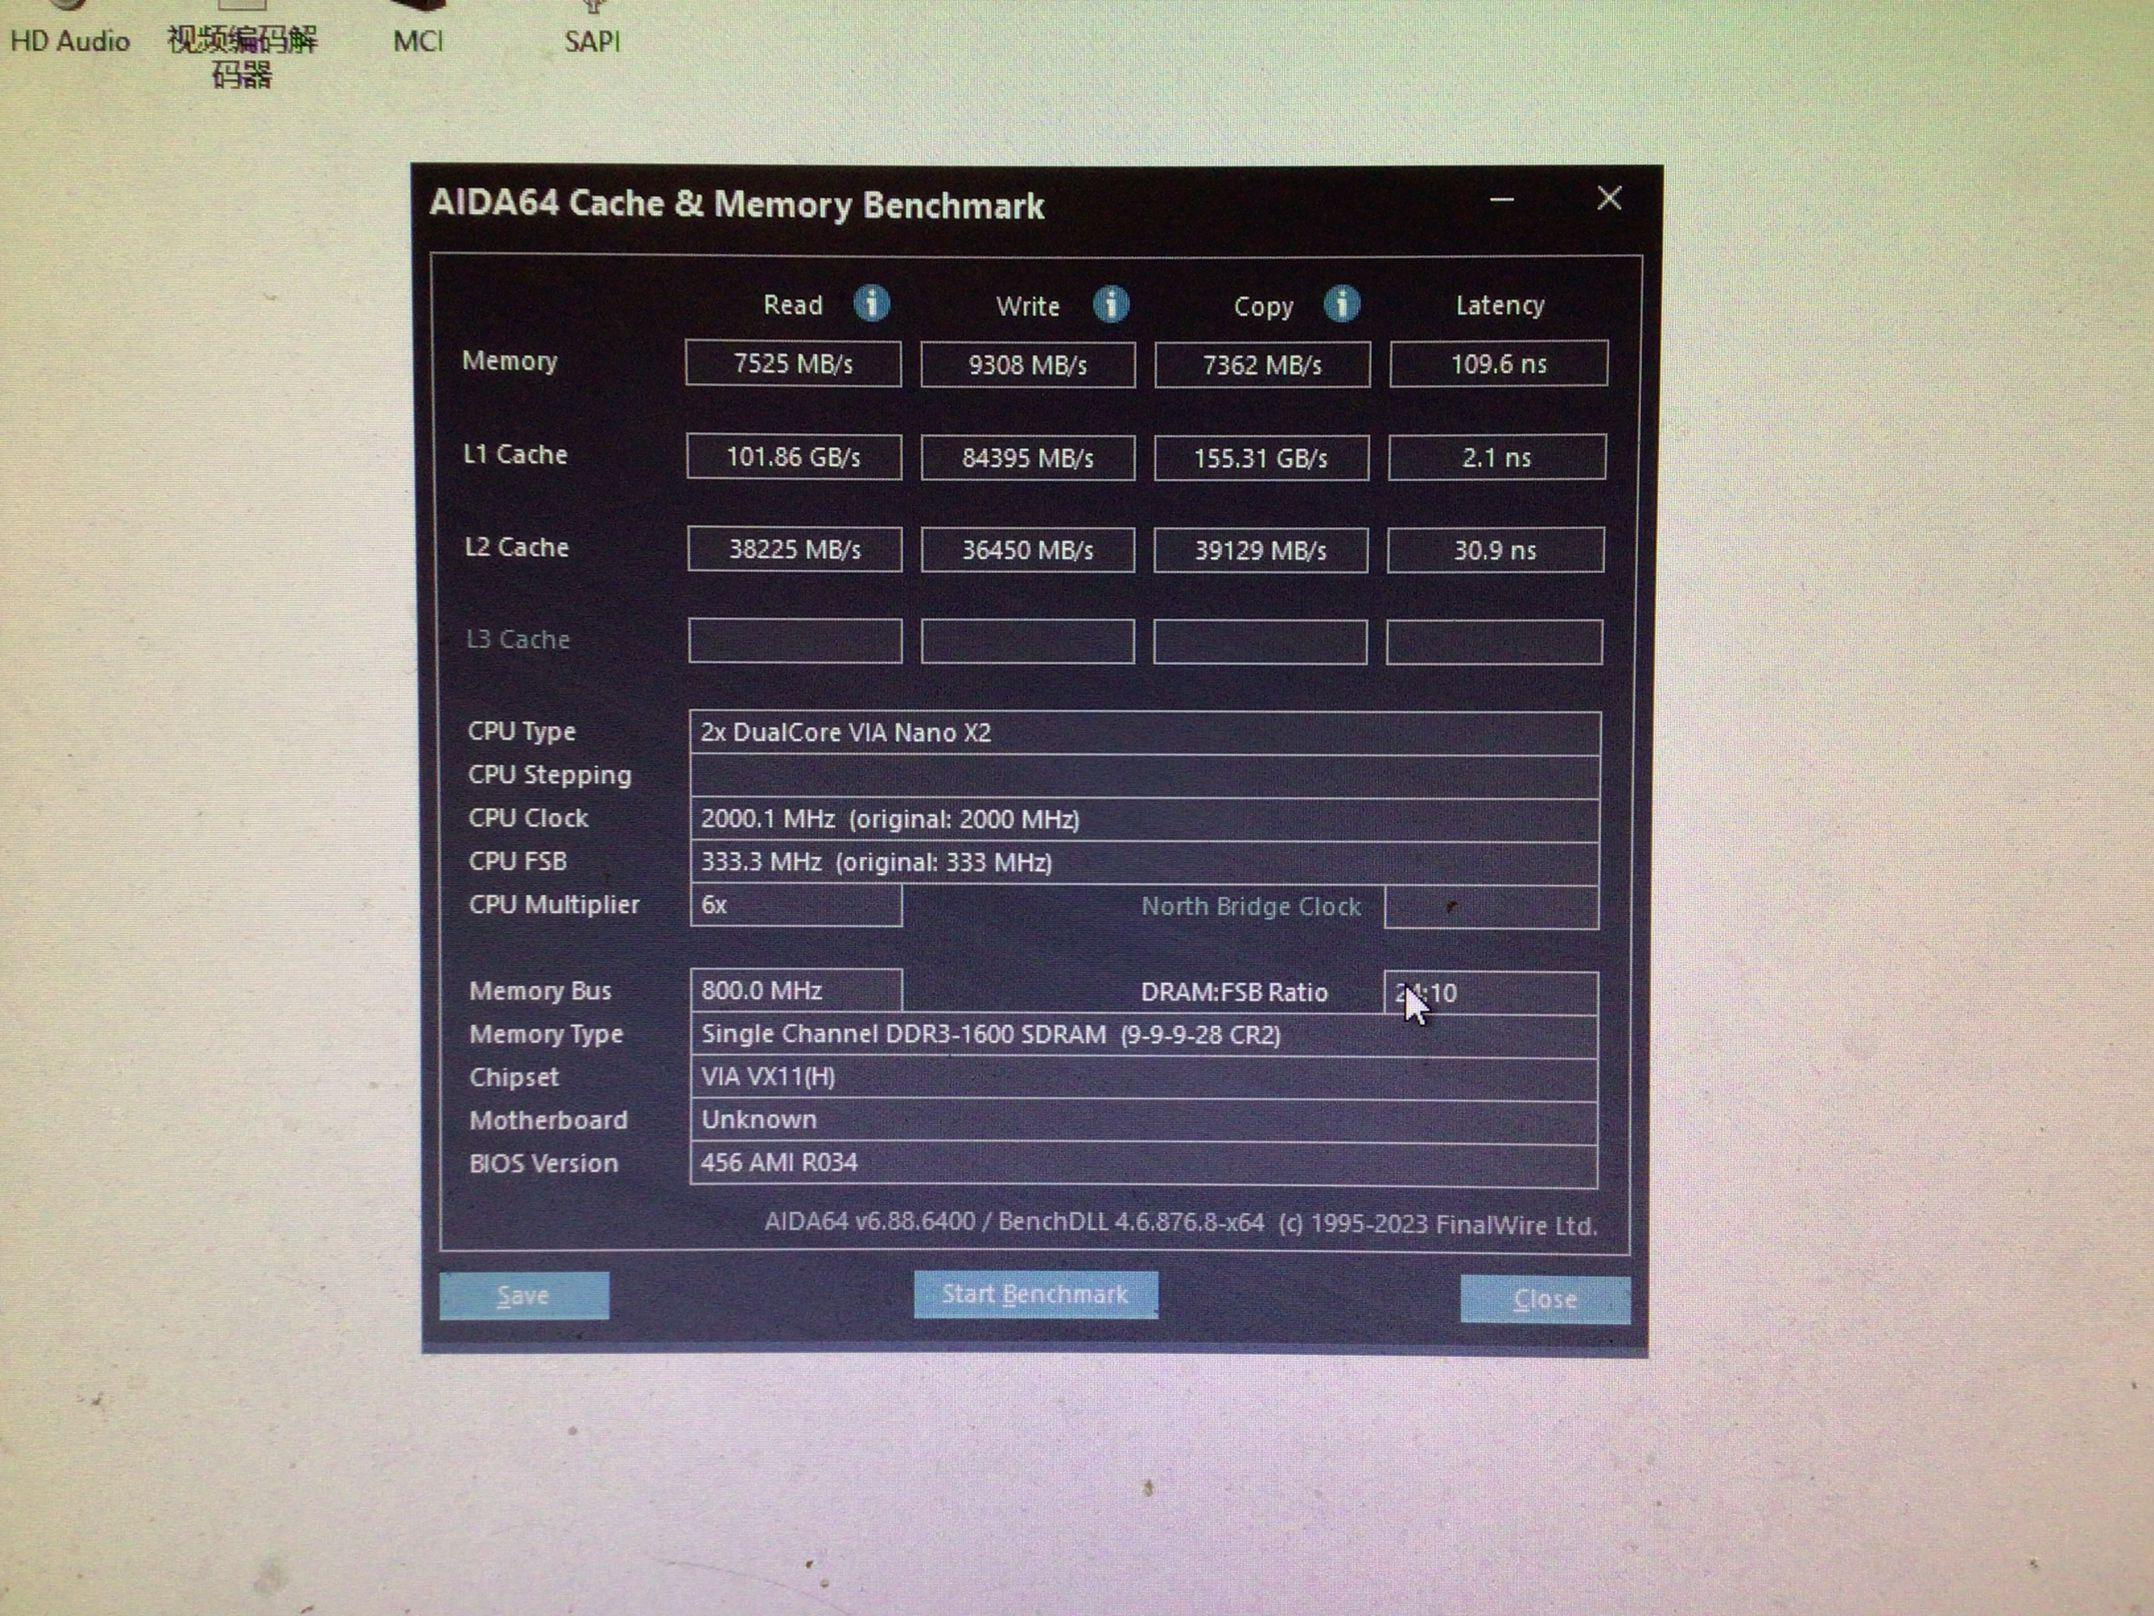The height and width of the screenshot is (1616, 2154).
Task: Click the Memory Read result field
Action: 793,363
